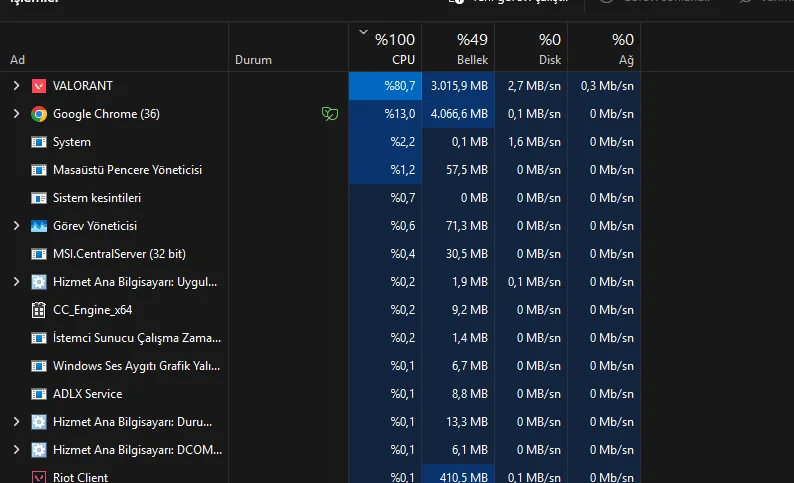Expand Hizmet Ana Bilgisayarı: Uygul... group
794x483 pixels.
click(16, 282)
